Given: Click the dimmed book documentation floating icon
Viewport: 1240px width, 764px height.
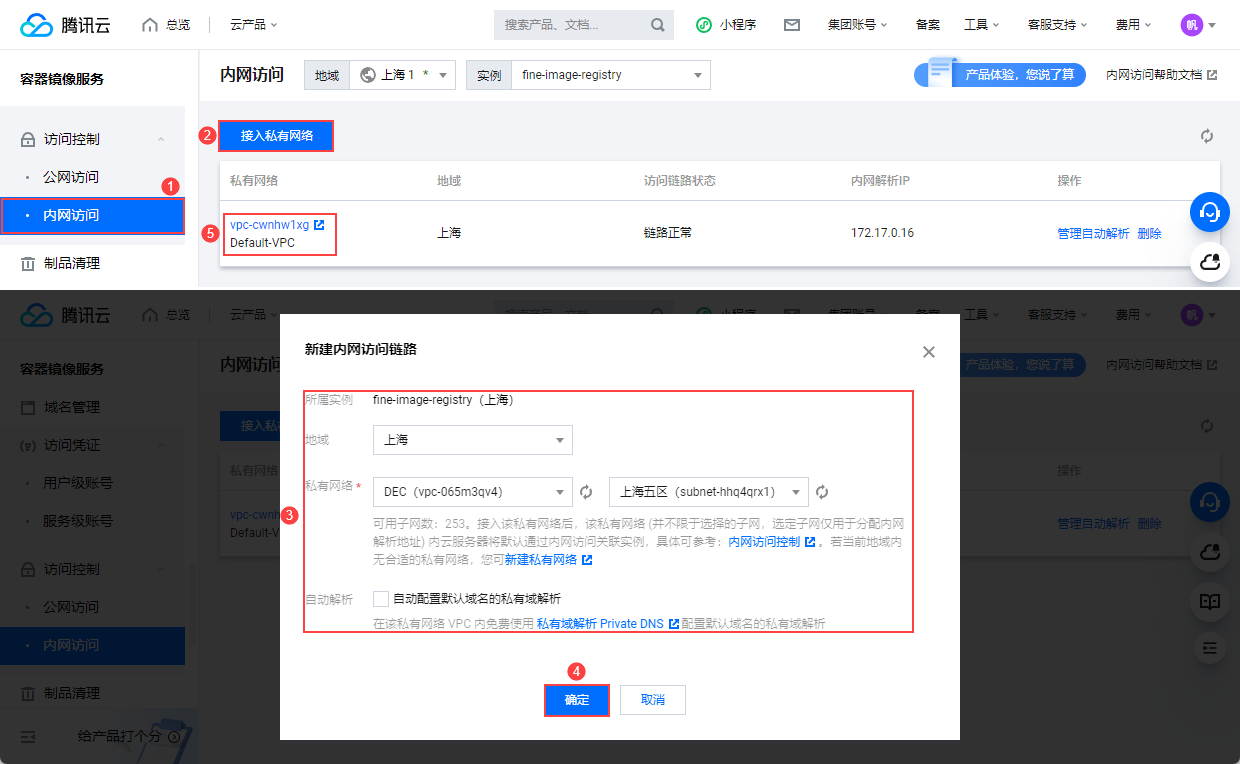Looking at the screenshot, I should tap(1209, 601).
